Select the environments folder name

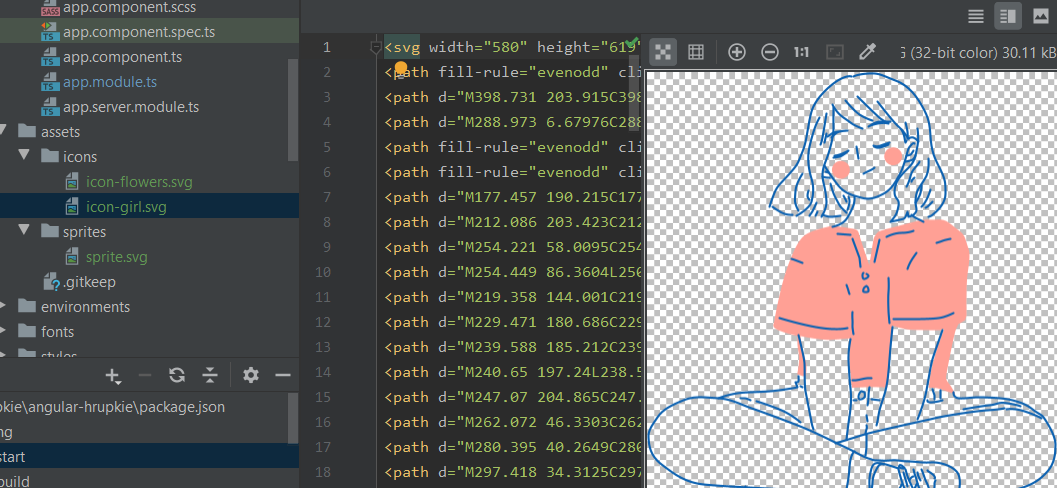click(x=86, y=307)
